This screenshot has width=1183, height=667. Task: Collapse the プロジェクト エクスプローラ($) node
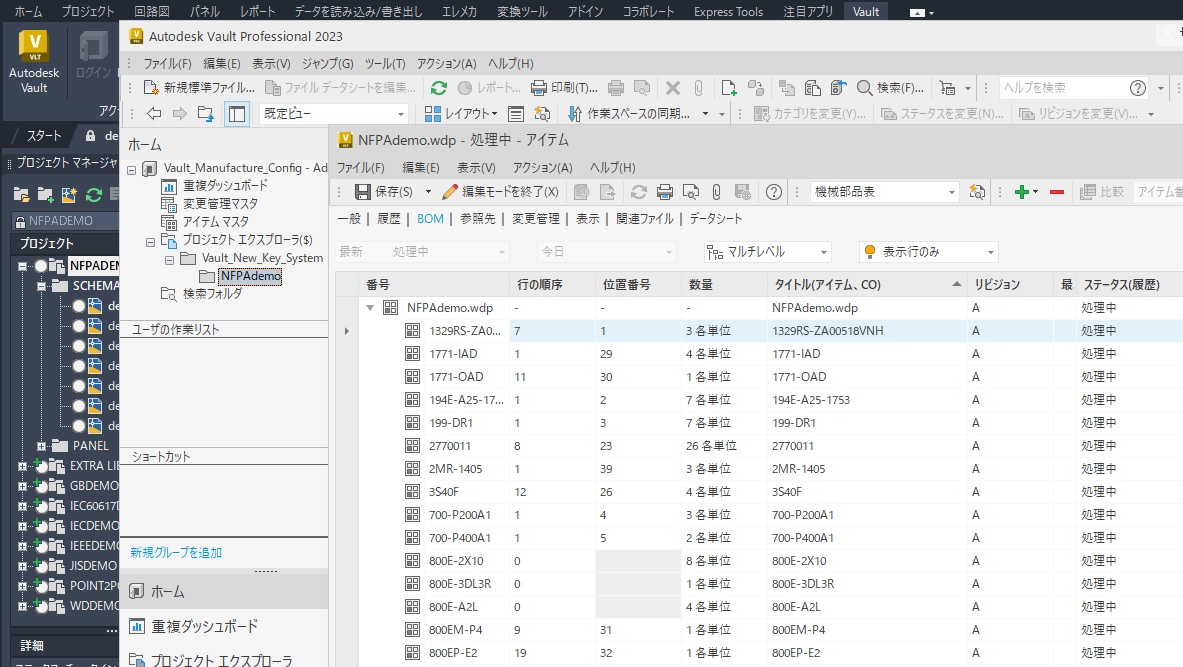pos(150,242)
